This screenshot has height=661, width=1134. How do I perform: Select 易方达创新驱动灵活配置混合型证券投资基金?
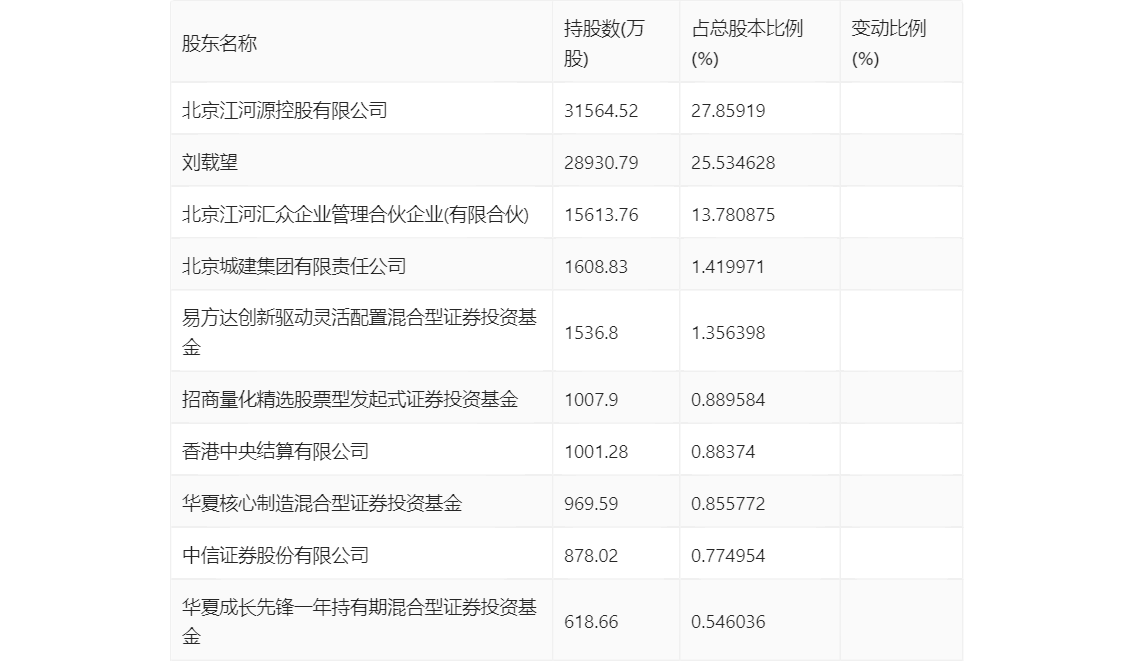tap(359, 333)
